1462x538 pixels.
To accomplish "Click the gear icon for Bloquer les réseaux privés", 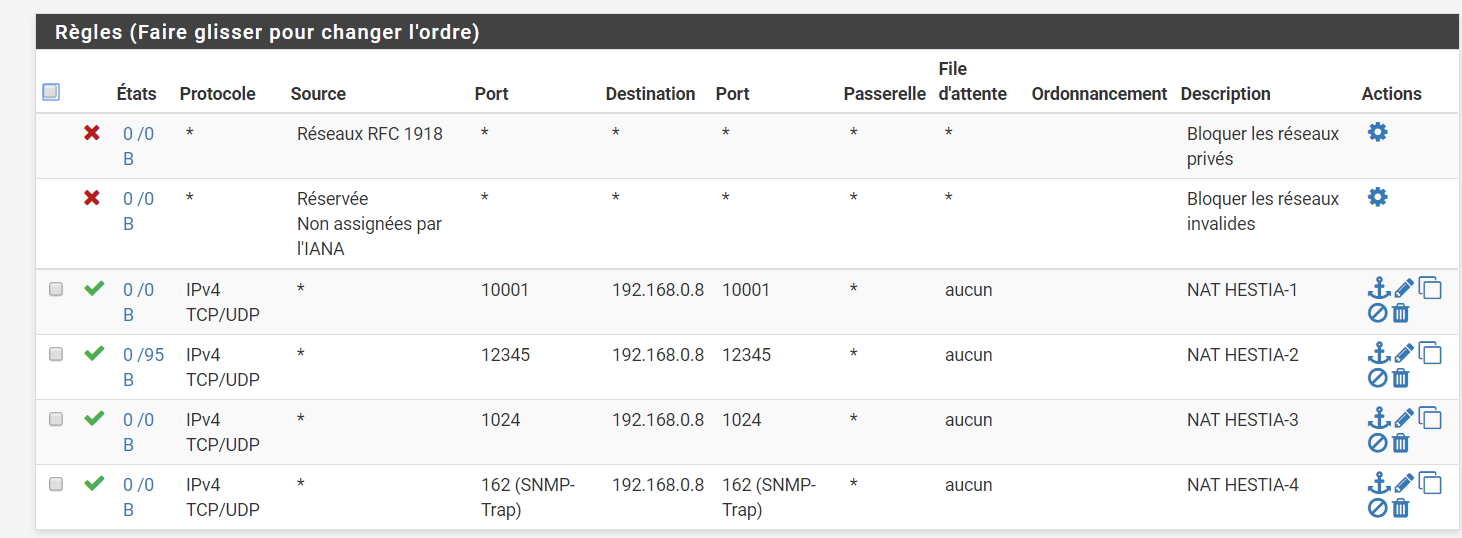I will click(x=1377, y=132).
